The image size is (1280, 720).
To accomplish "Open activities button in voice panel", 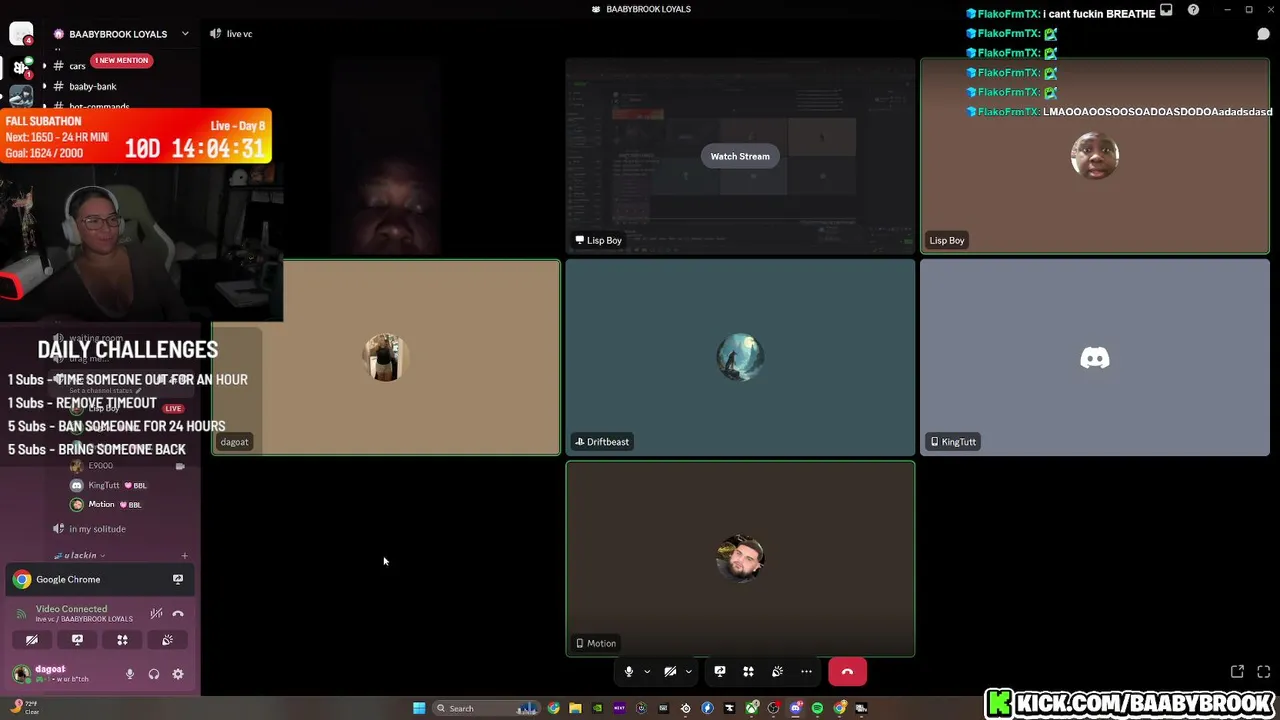I will pos(122,640).
